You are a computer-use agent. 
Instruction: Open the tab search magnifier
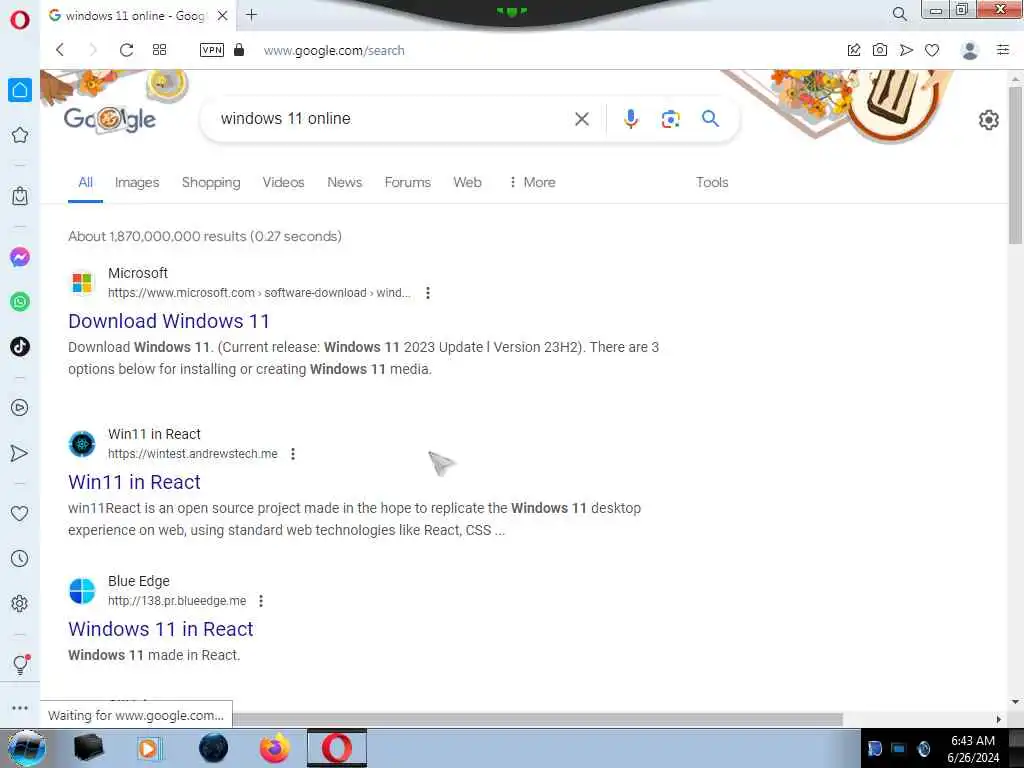point(899,14)
